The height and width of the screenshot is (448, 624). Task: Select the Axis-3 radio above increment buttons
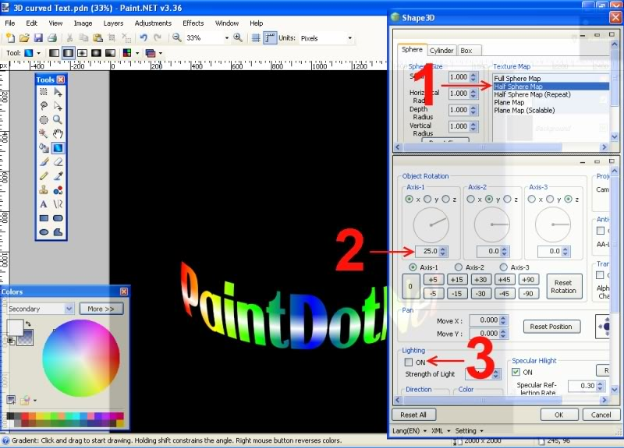pyautogui.click(x=504, y=267)
